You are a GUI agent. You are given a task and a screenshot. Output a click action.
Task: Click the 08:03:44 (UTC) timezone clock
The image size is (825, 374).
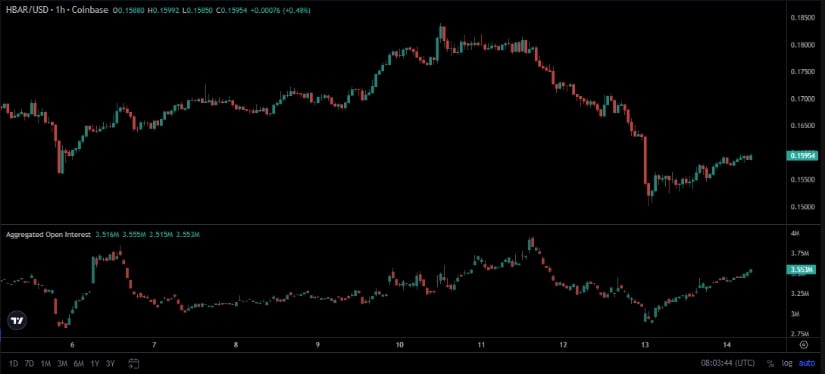pyautogui.click(x=727, y=363)
